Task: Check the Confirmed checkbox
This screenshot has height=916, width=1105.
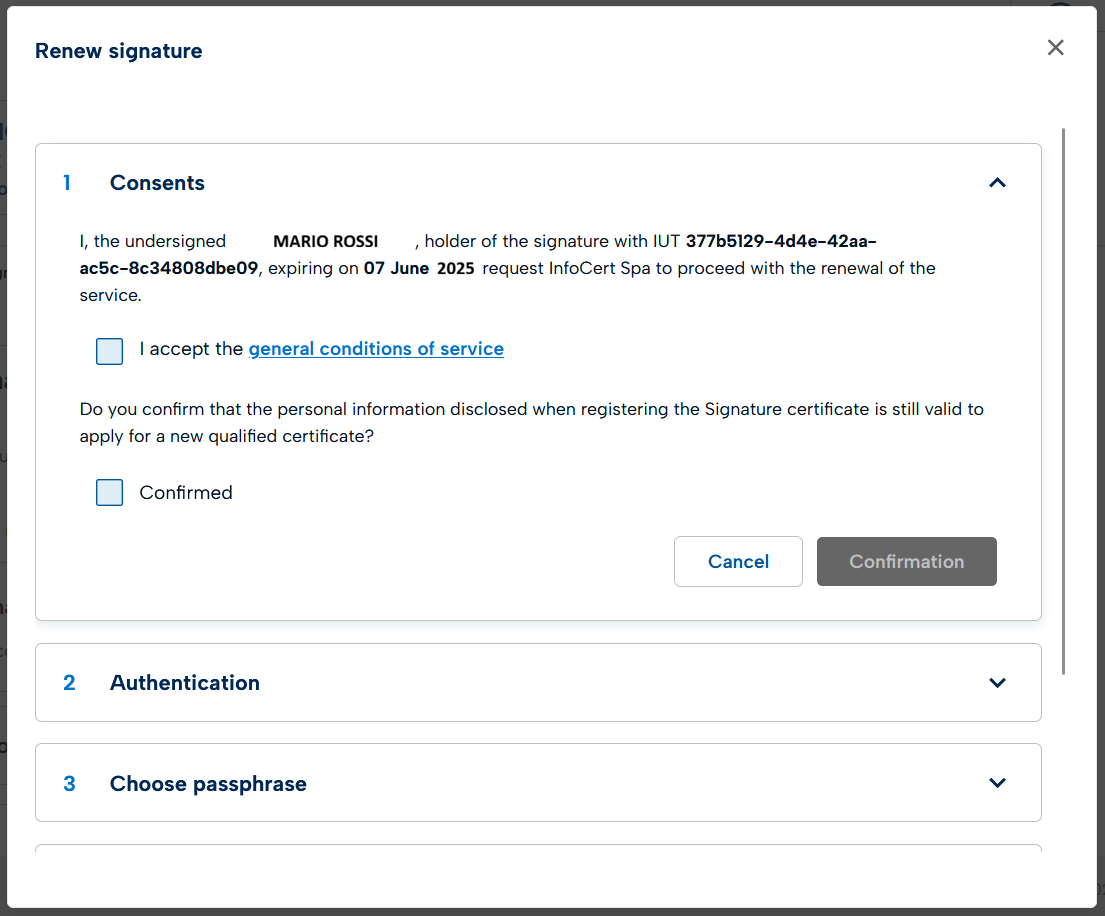Action: click(110, 493)
